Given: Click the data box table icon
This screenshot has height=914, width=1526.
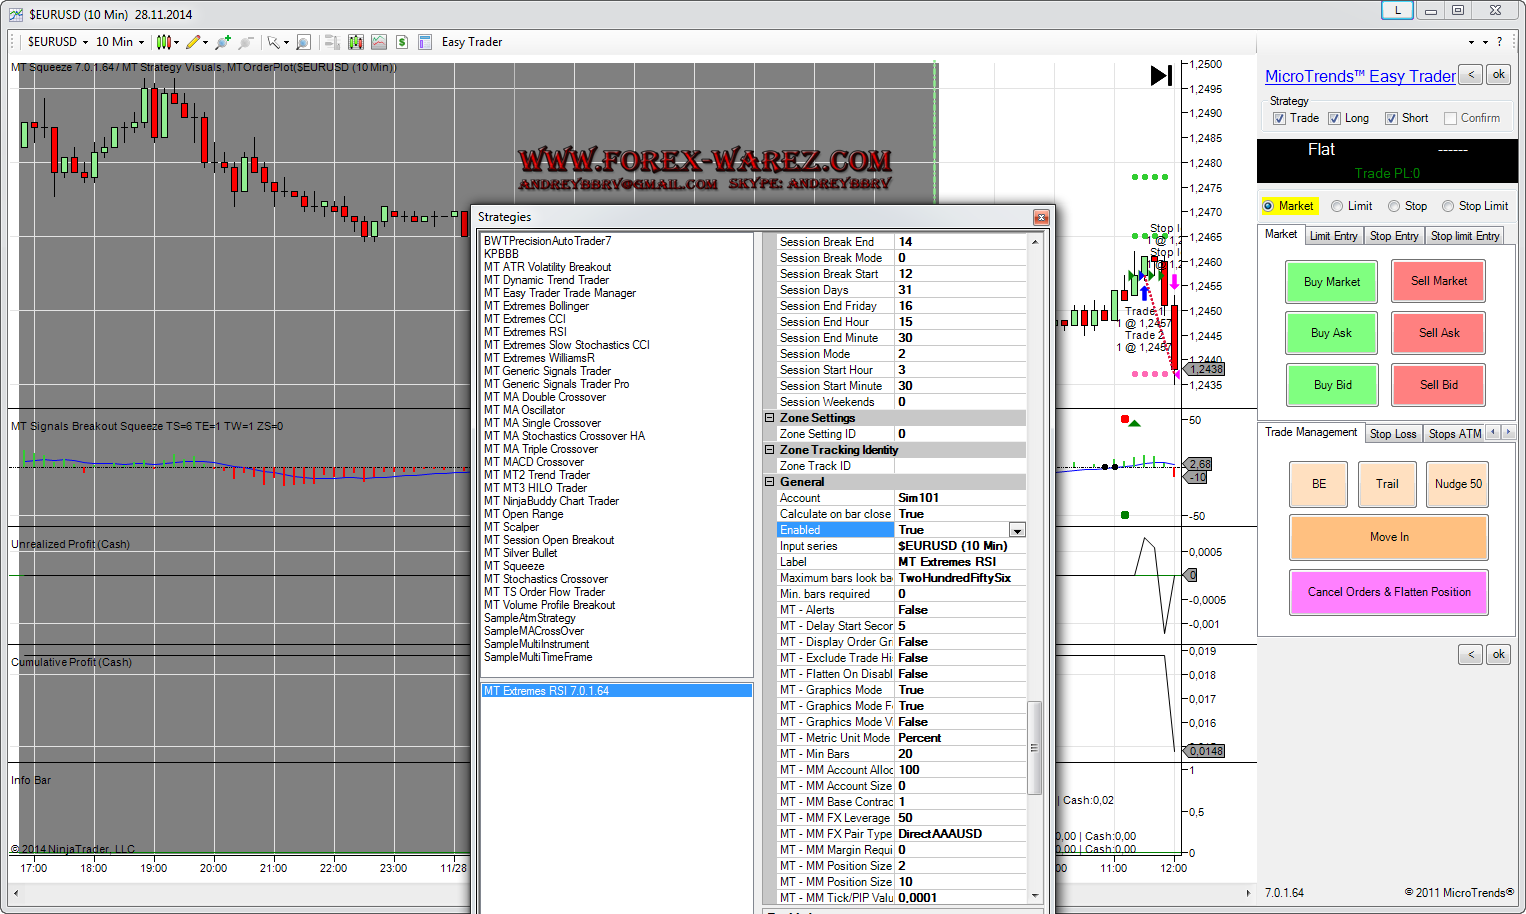Looking at the screenshot, I should click(425, 42).
